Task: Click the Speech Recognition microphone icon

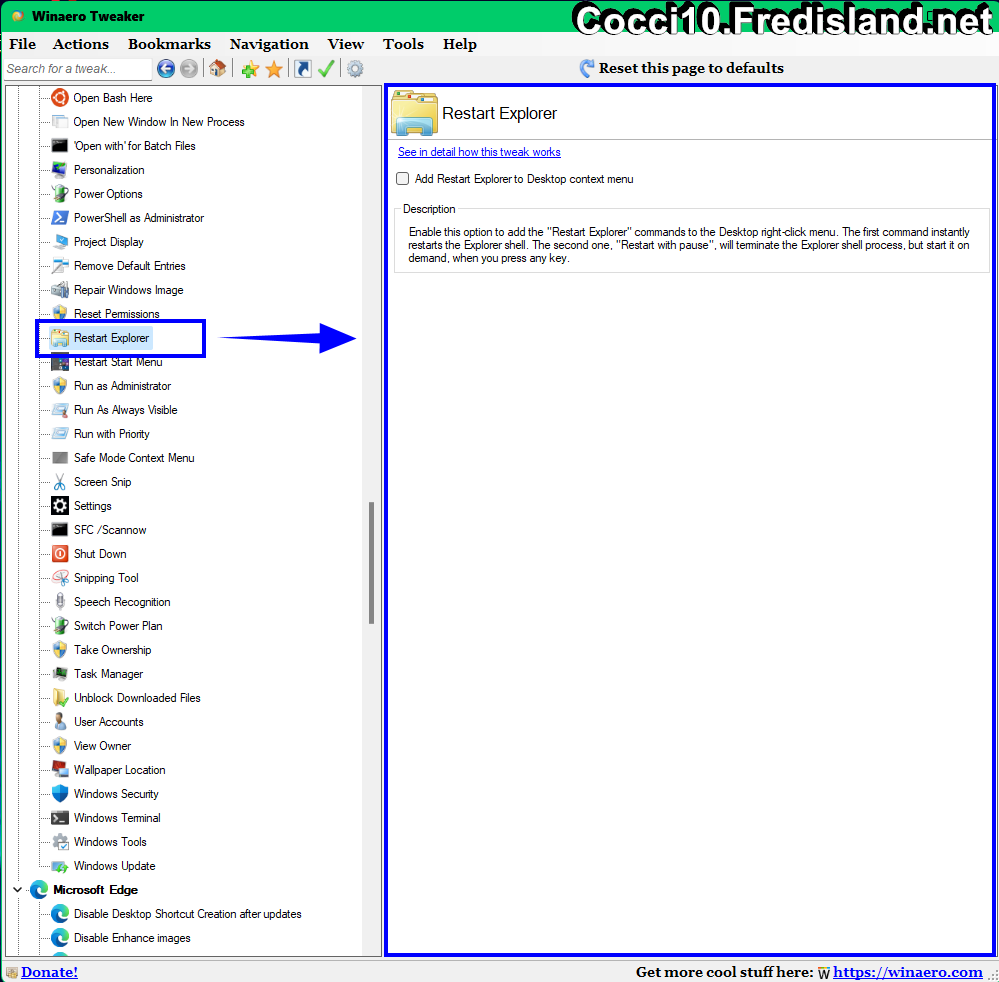Action: [60, 602]
